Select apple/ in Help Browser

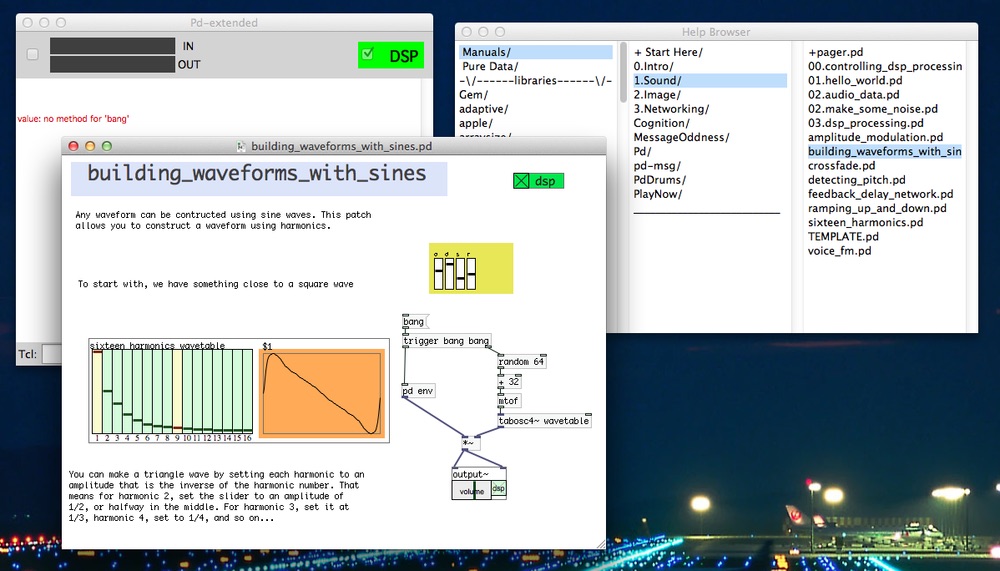click(x=476, y=123)
